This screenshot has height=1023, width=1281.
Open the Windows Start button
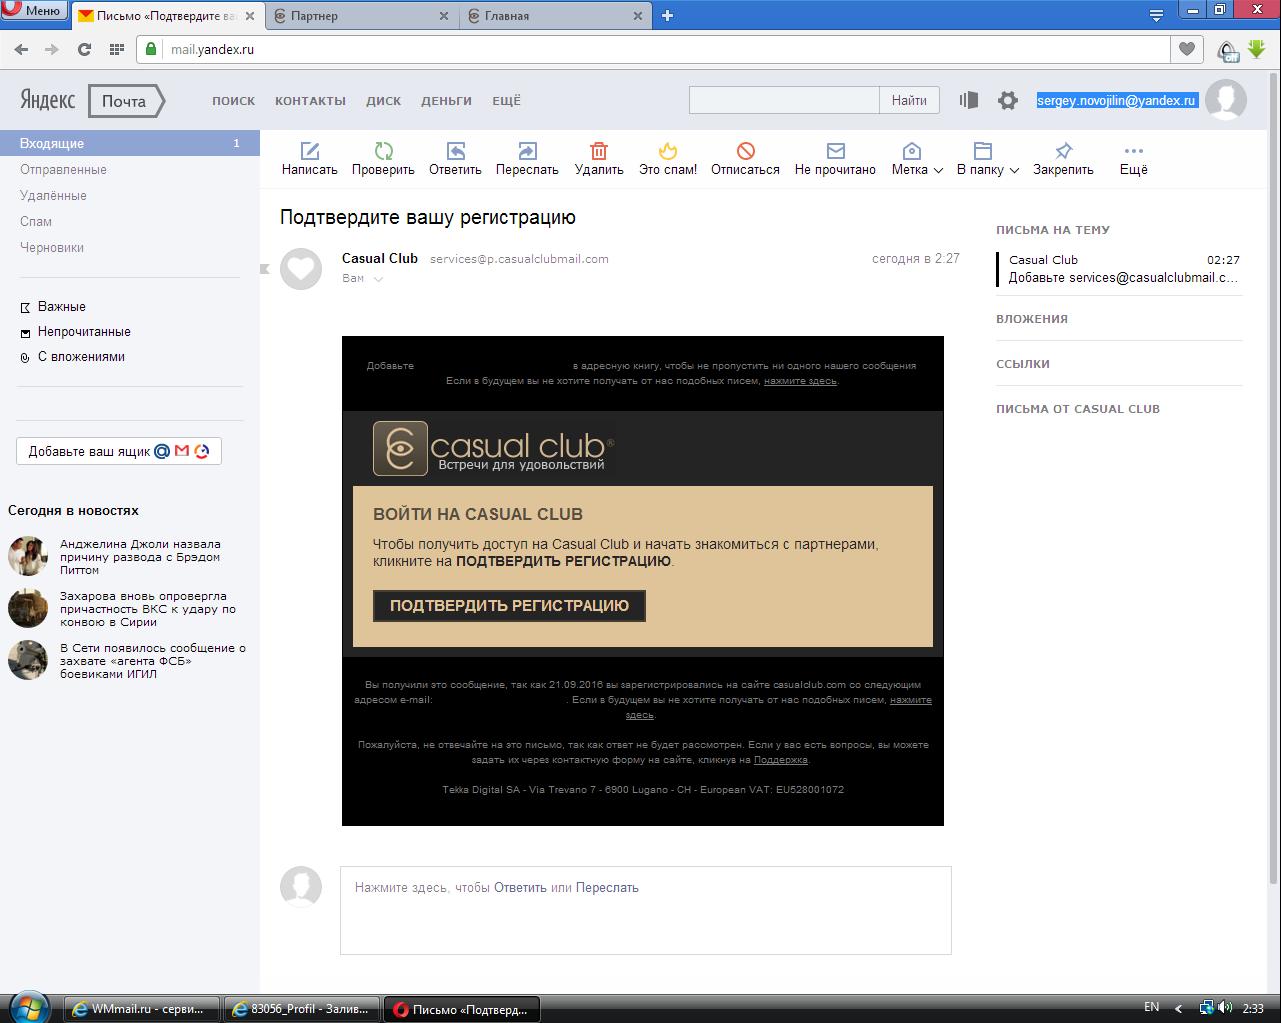28,1007
